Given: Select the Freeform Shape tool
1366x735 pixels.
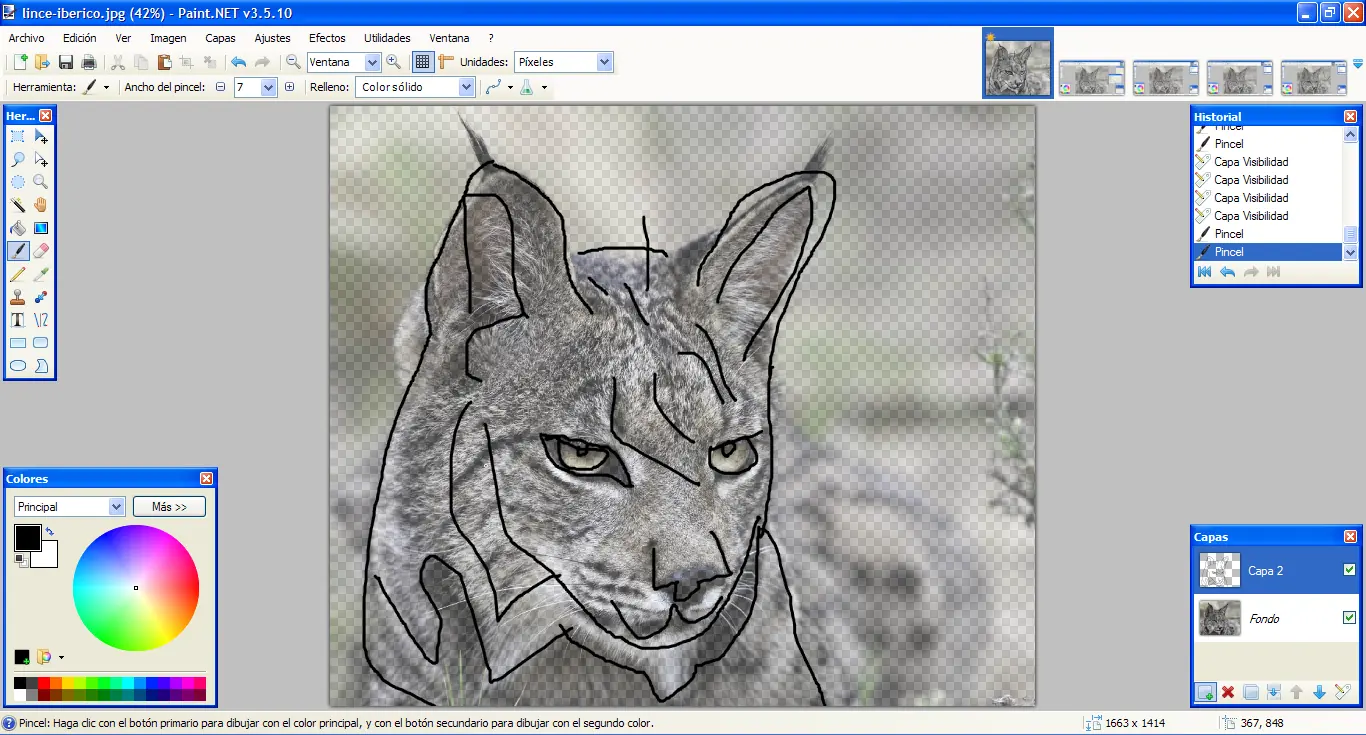Looking at the screenshot, I should [41, 366].
